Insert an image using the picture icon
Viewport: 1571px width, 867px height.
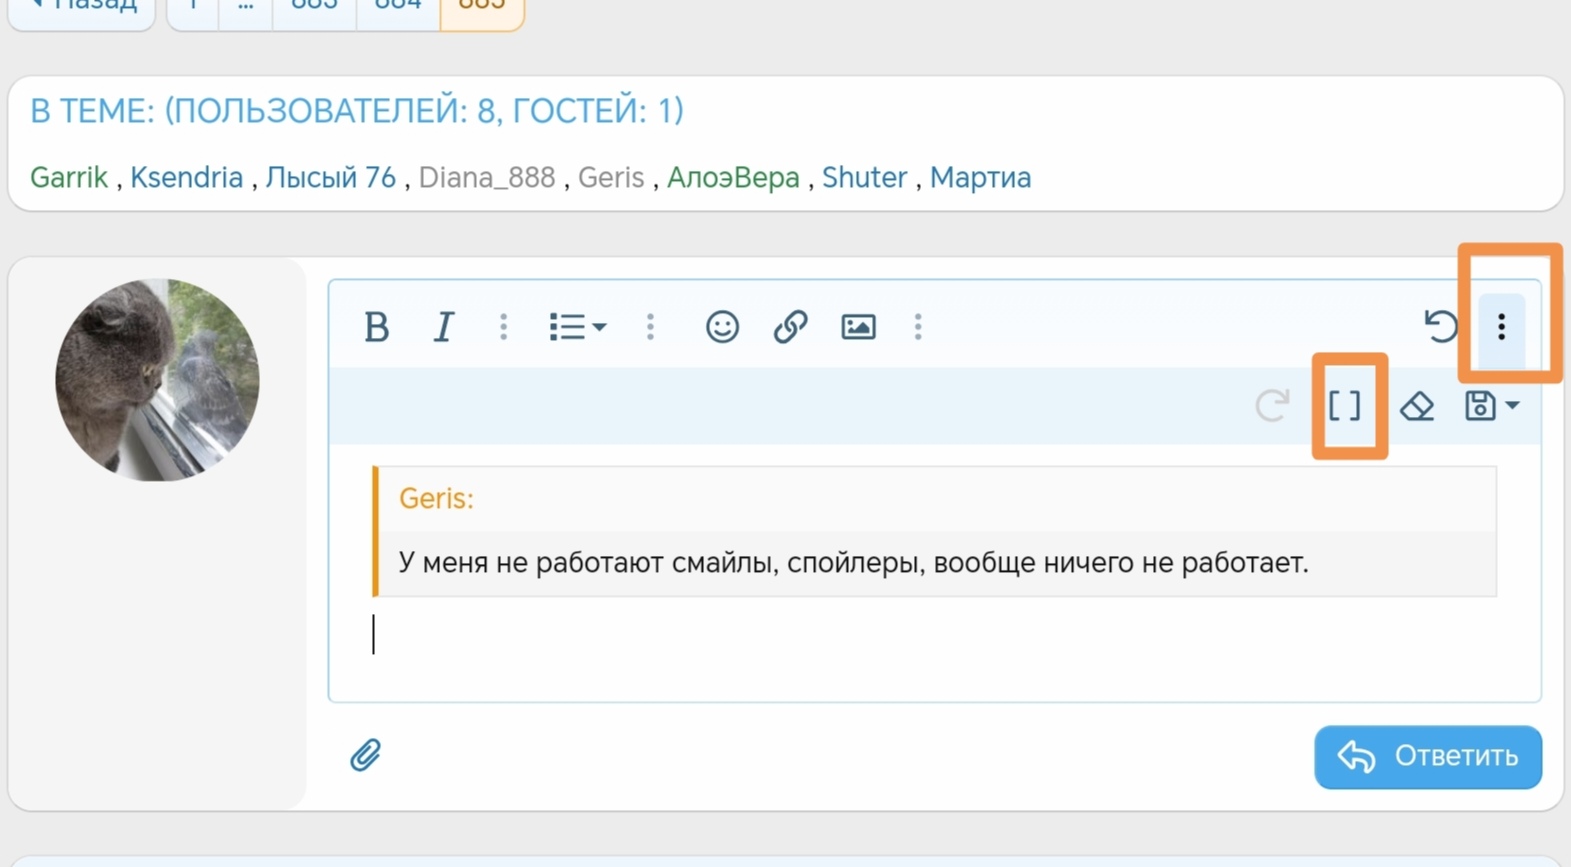pos(858,327)
